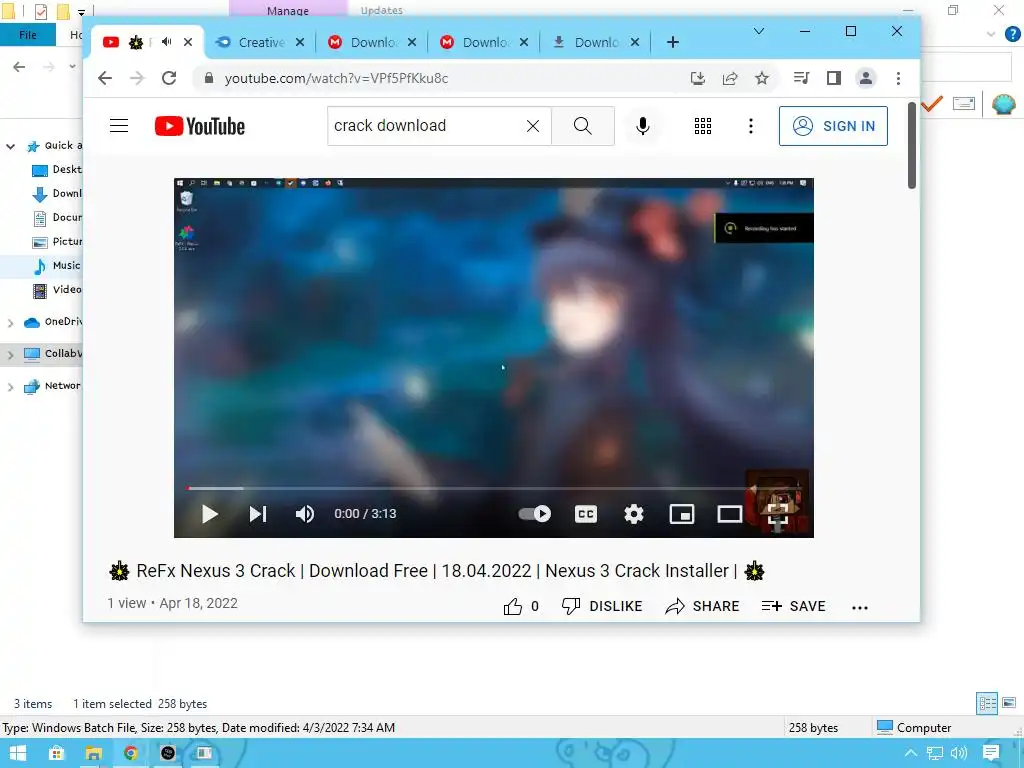
Task: Bookmark this page with the star
Action: [x=761, y=78]
